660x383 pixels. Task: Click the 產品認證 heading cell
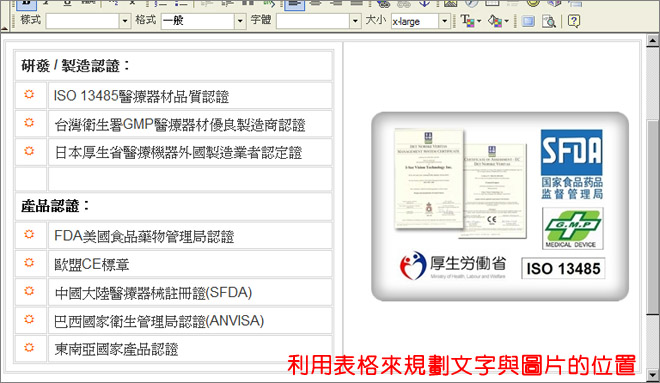(x=173, y=206)
